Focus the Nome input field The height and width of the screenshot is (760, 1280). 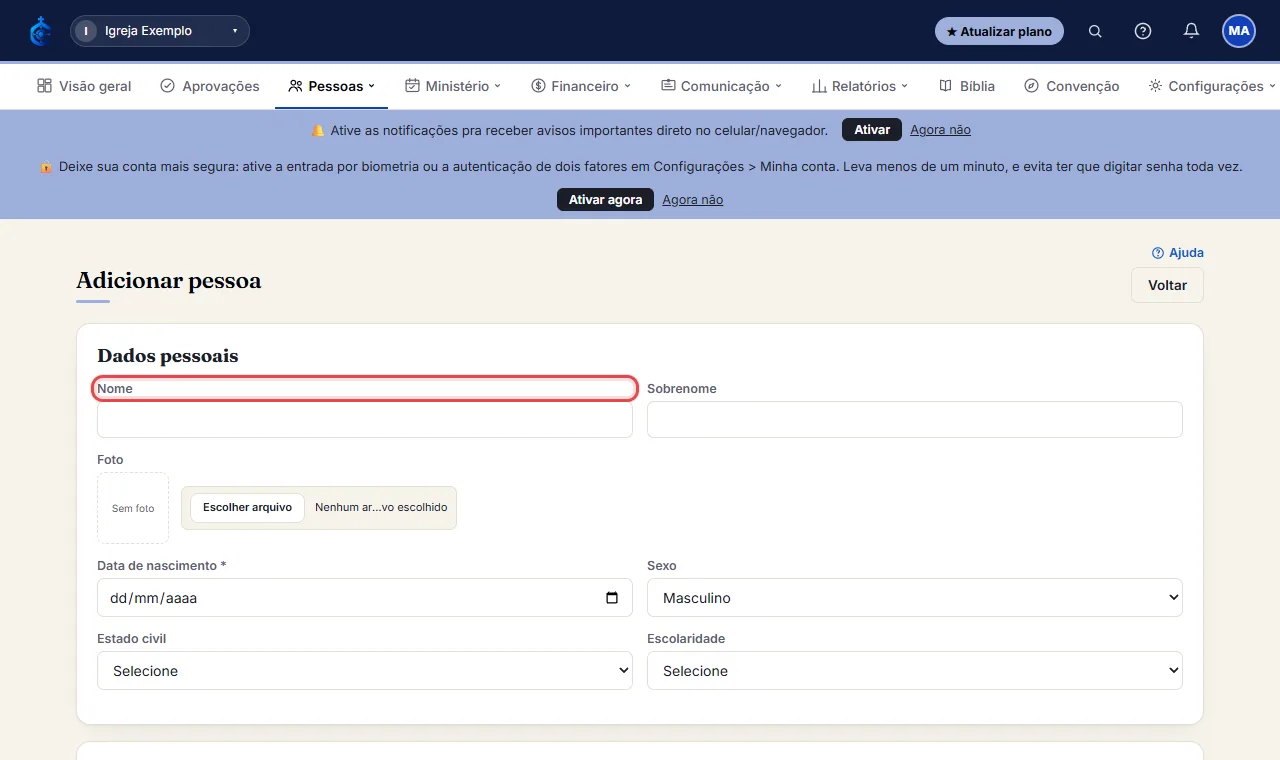tap(365, 420)
